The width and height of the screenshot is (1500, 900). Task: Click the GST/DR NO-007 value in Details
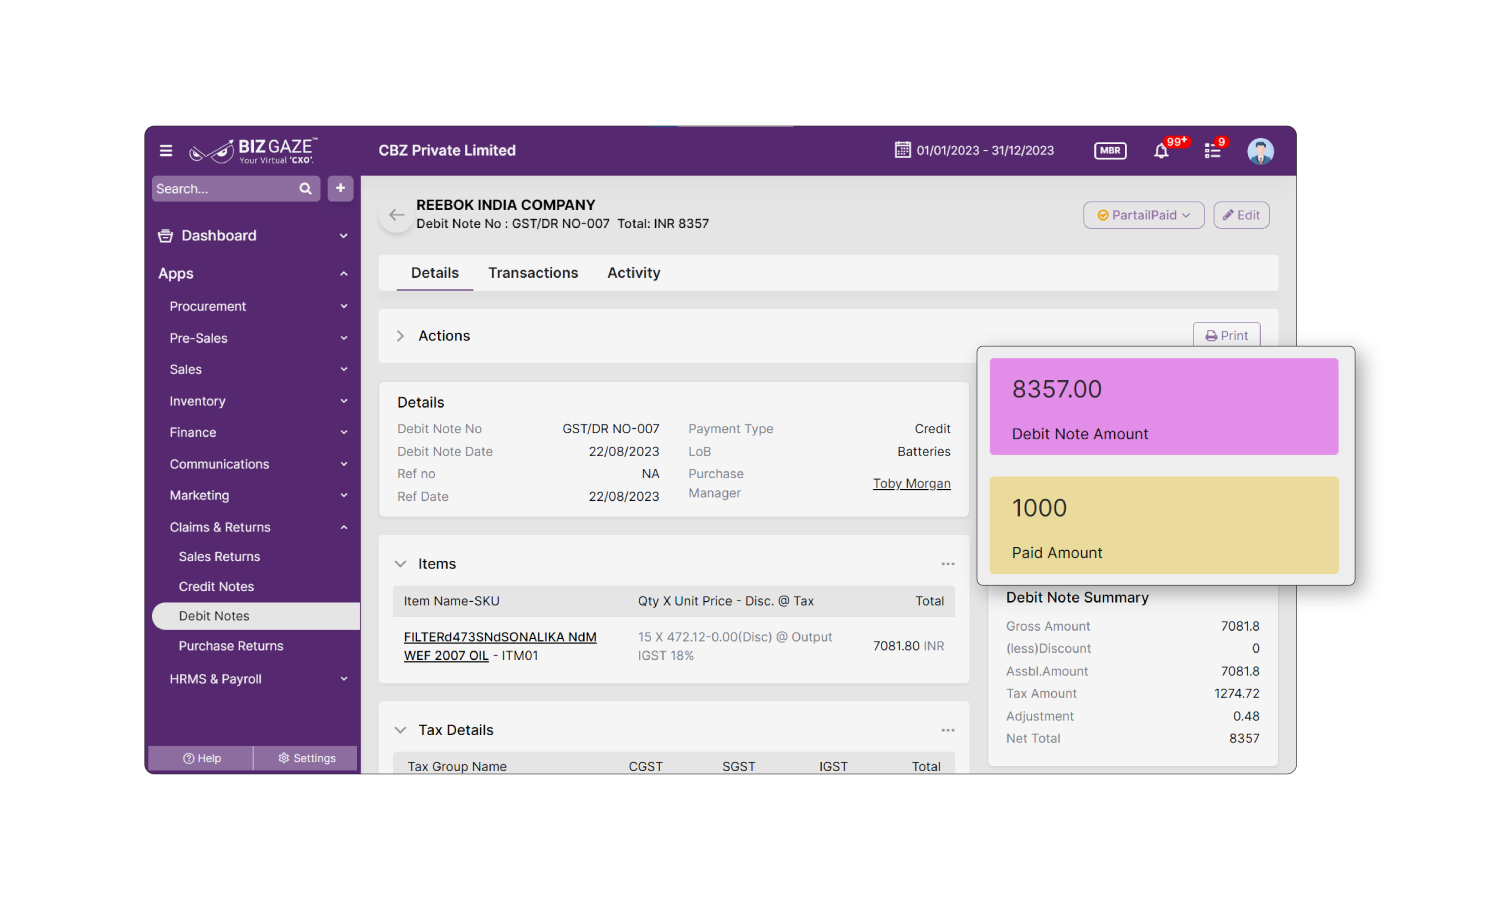pos(611,429)
